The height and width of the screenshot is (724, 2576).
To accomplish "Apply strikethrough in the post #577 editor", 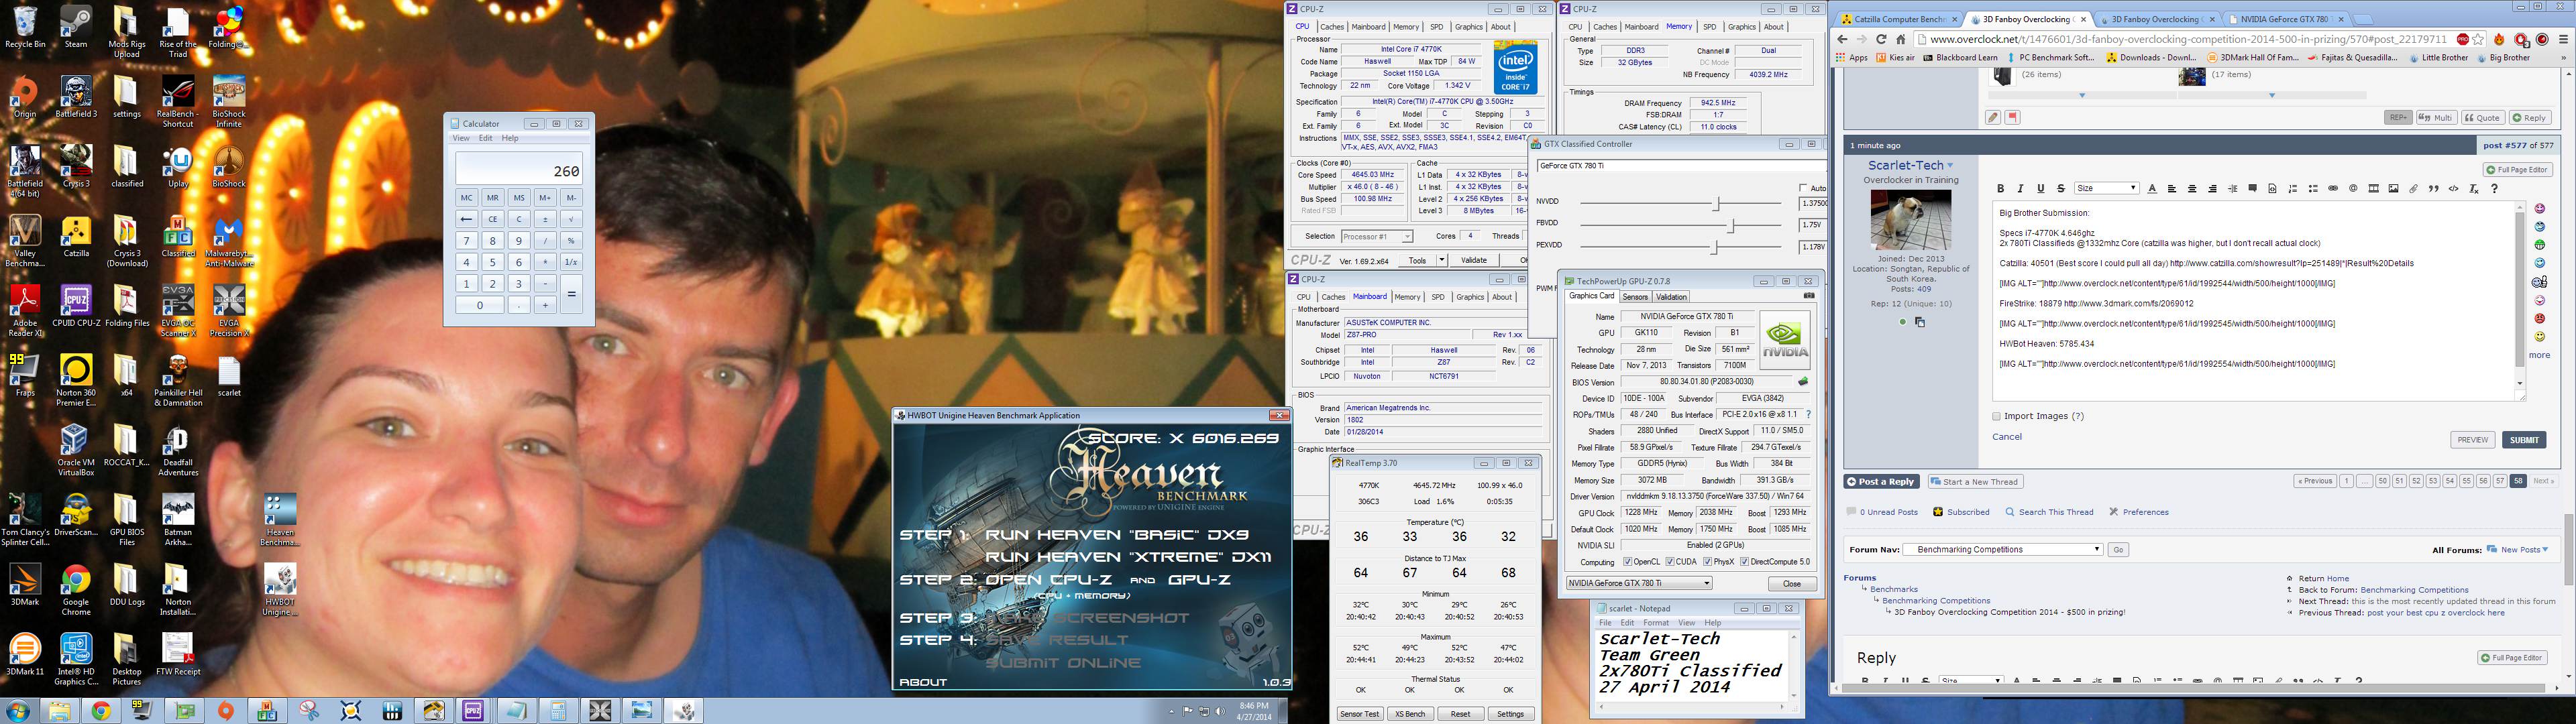I will click(2060, 189).
